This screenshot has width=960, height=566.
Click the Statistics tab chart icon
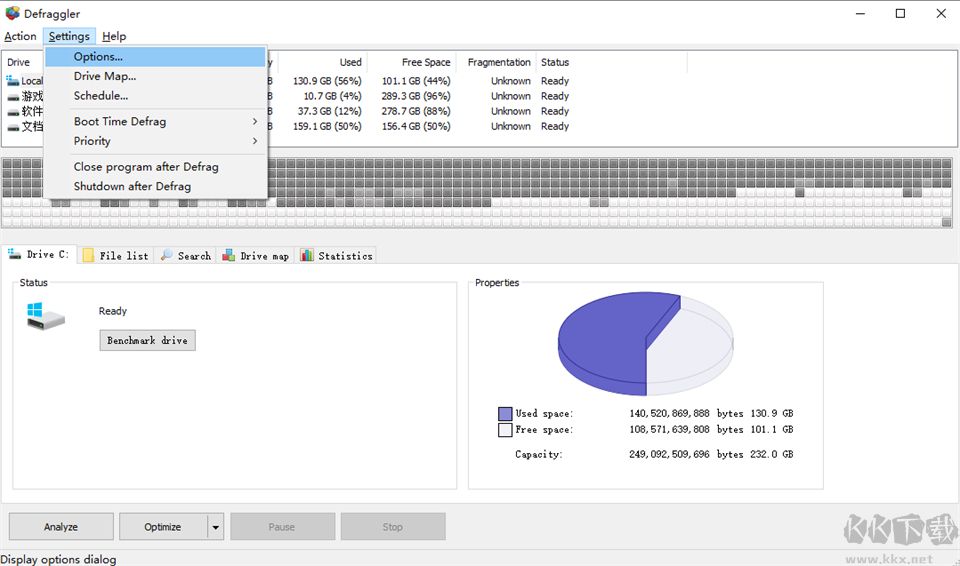307,256
